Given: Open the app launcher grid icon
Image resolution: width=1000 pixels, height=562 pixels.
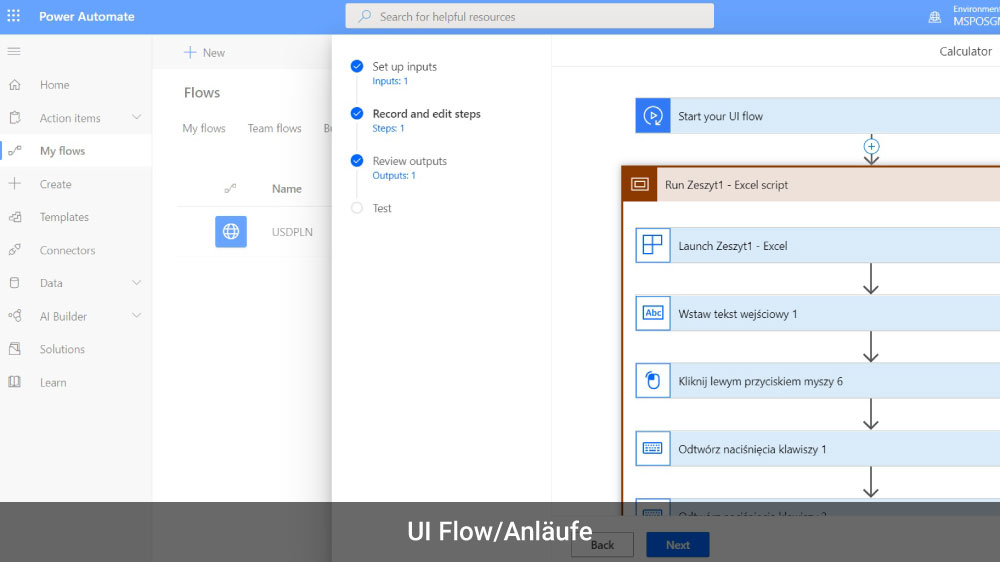Looking at the screenshot, I should pos(13,16).
